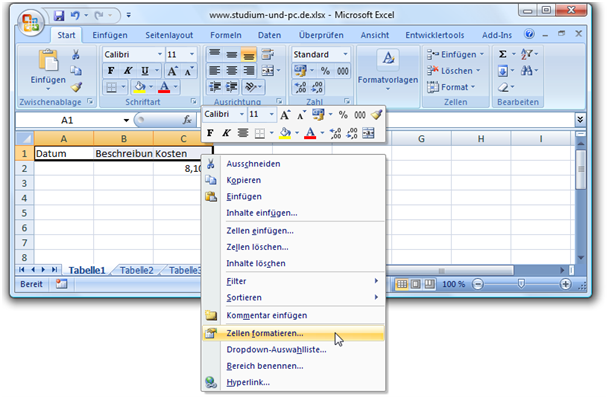Choose Kopieren in the context menu

[294, 180]
